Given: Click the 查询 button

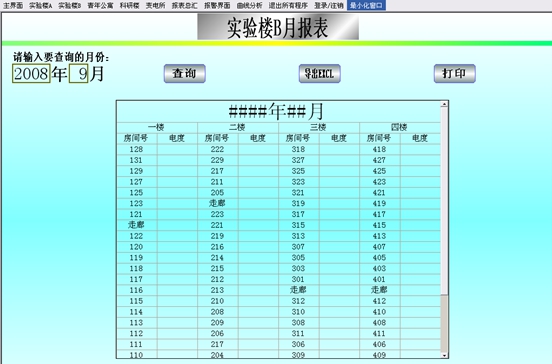Looking at the screenshot, I should [184, 74].
